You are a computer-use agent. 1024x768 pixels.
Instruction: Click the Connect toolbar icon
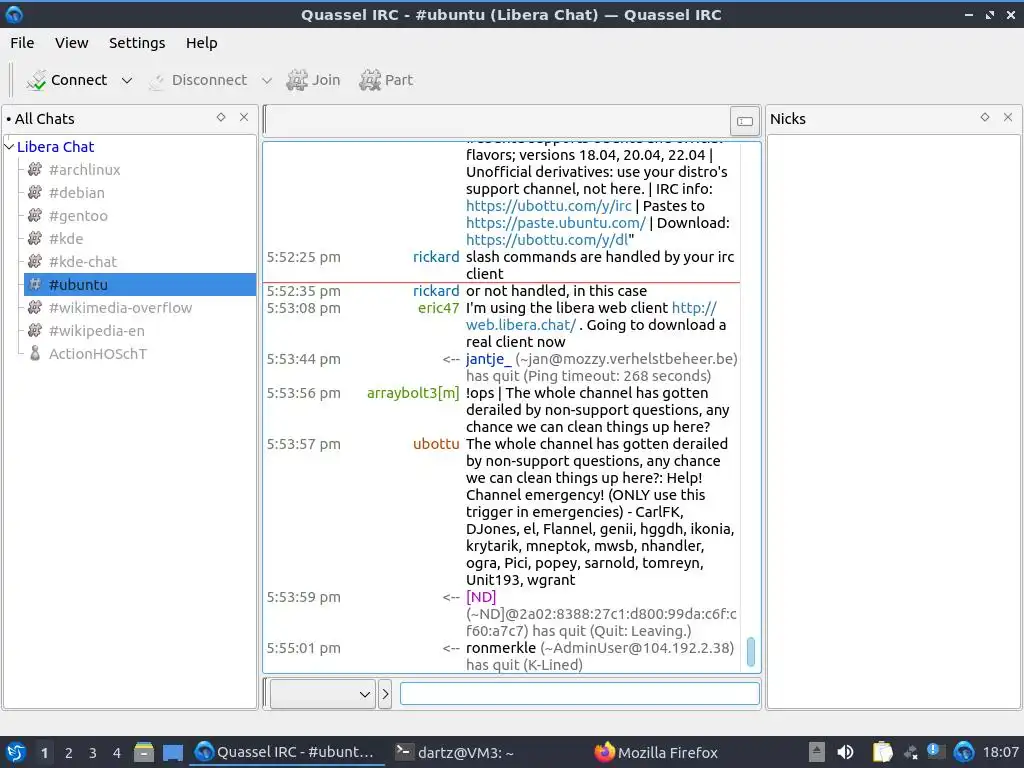[37, 80]
